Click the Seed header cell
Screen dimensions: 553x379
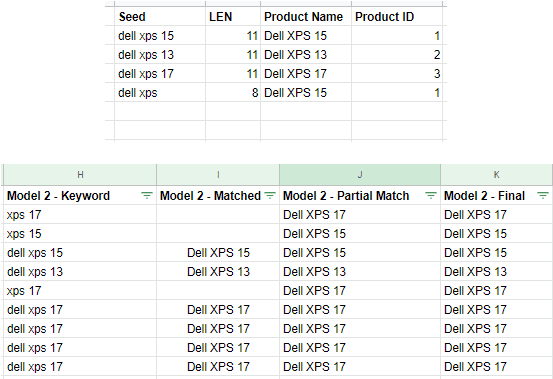160,17
